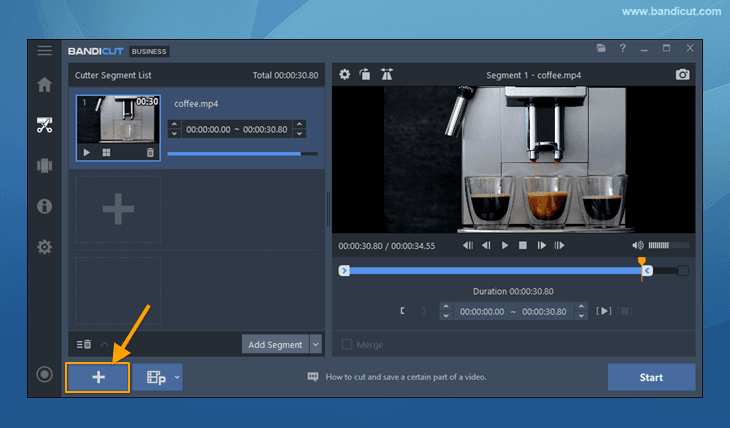Expand the Add Segment dropdown arrow
Image resolution: width=730 pixels, height=428 pixels.
316,345
